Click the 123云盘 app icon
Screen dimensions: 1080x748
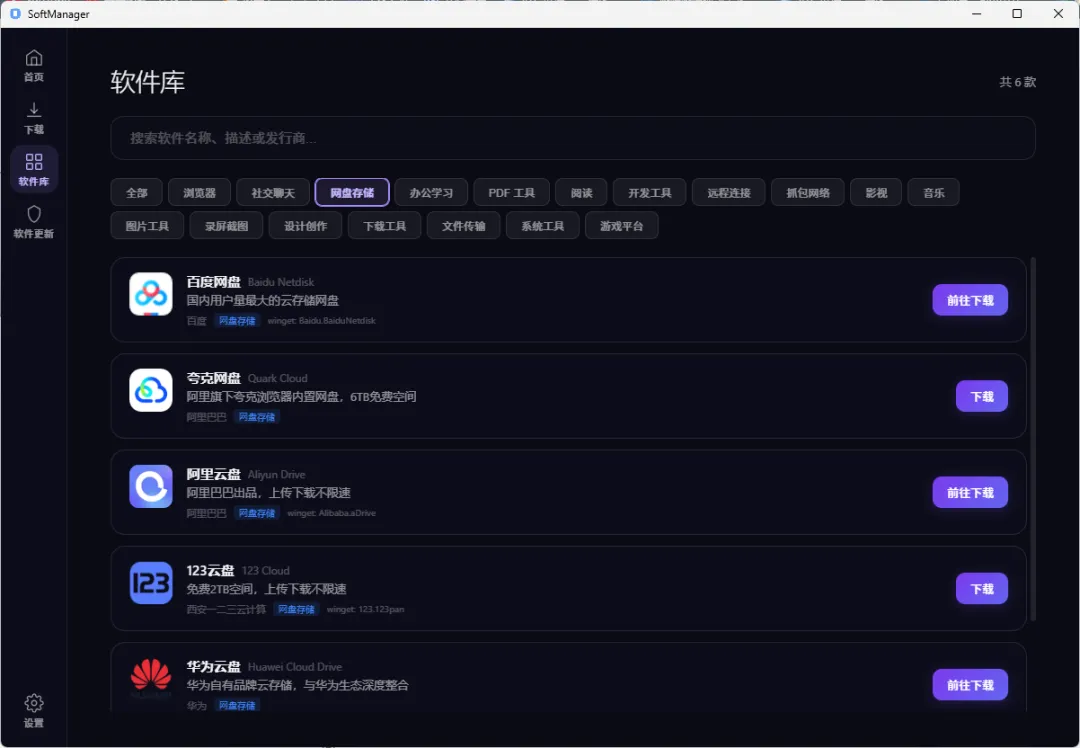point(151,583)
